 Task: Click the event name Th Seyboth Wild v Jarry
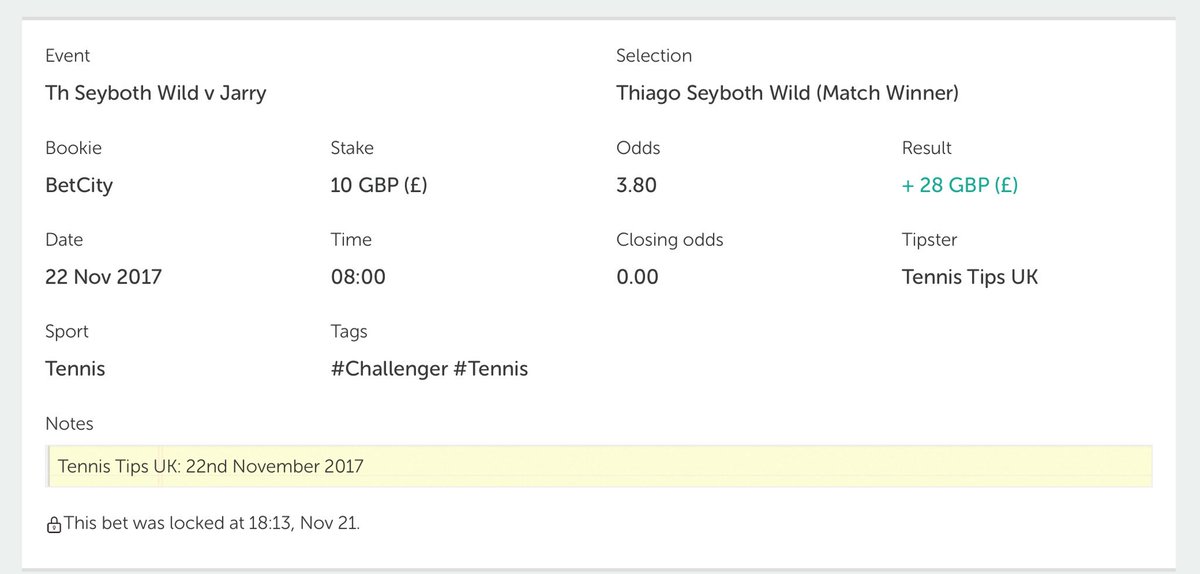pyautogui.click(x=156, y=94)
